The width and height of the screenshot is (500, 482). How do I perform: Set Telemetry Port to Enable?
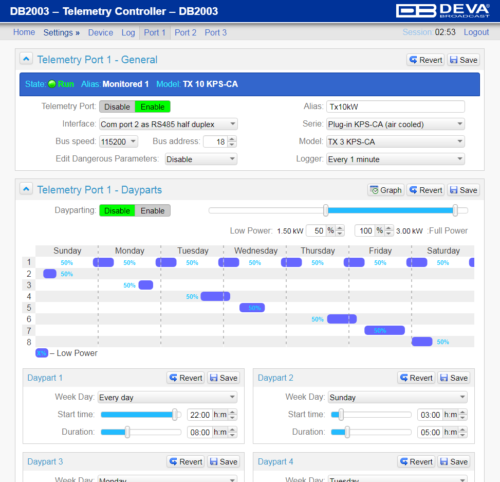153,107
